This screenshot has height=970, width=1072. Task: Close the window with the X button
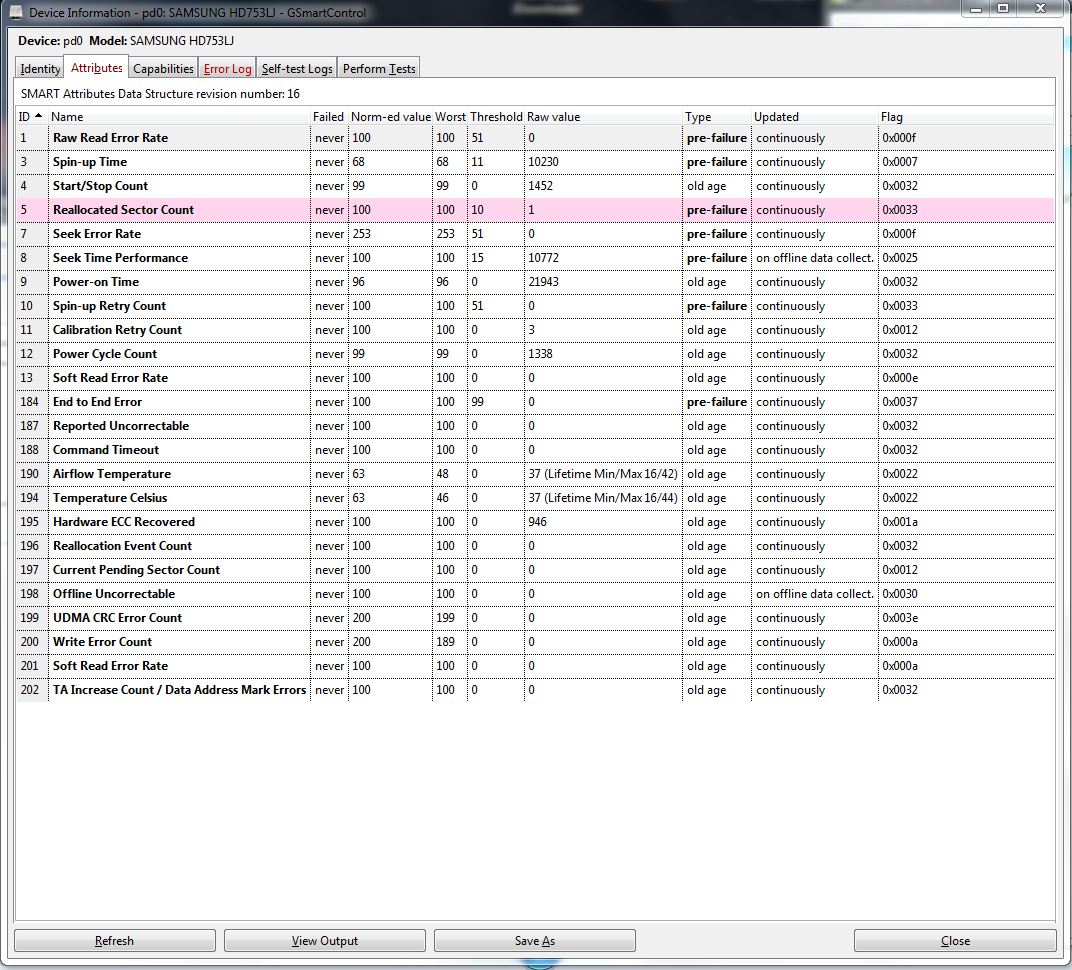1040,9
